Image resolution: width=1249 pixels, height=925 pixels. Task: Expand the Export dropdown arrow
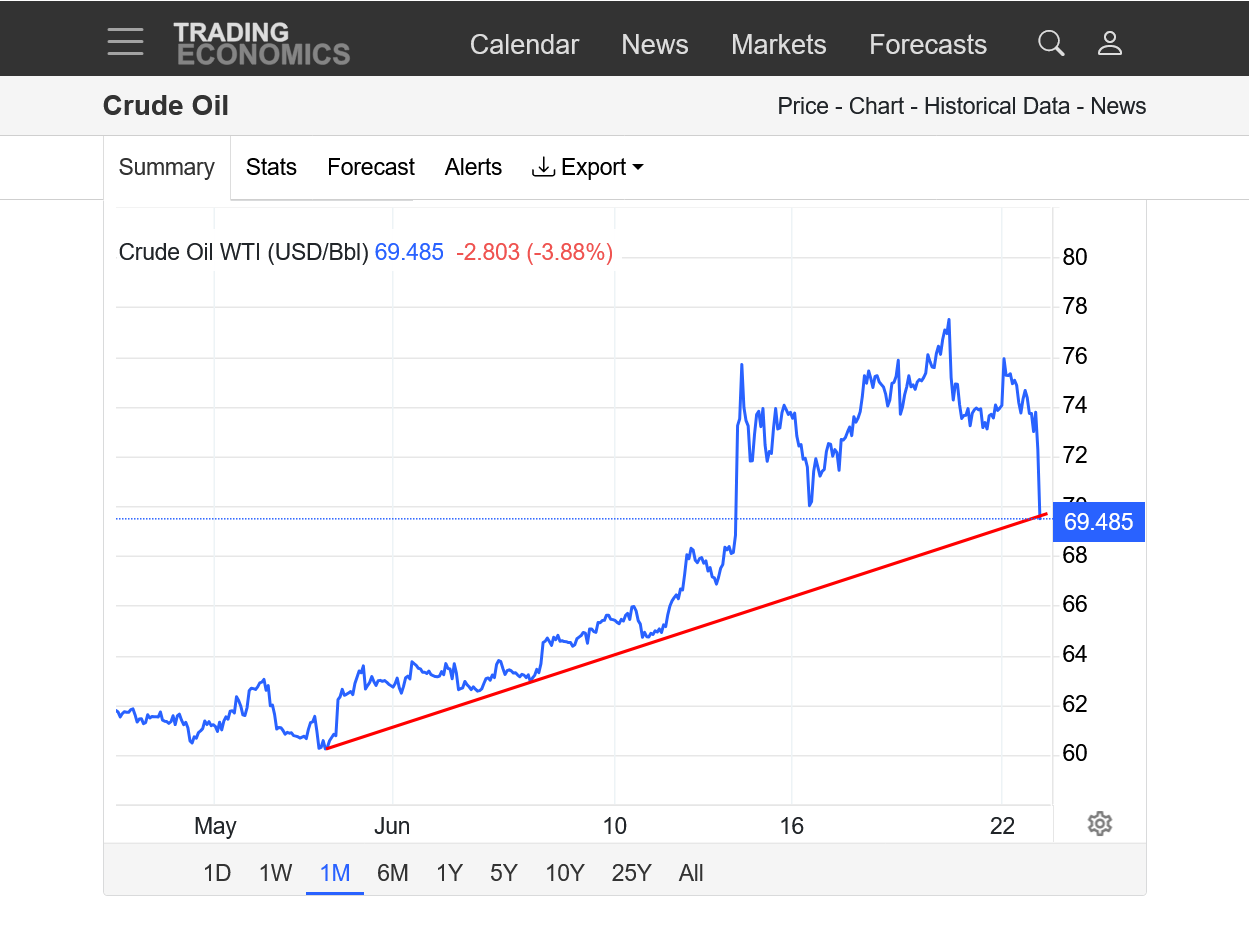click(x=638, y=168)
